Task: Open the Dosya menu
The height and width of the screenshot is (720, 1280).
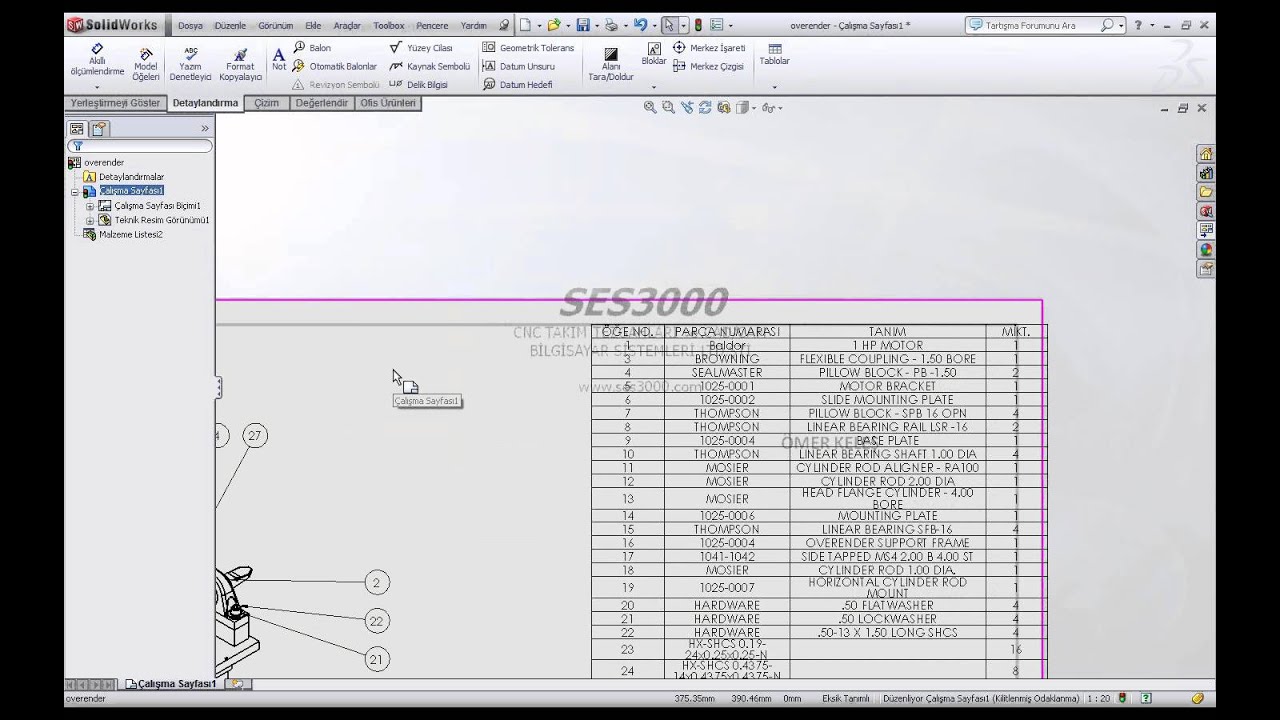Action: click(190, 26)
